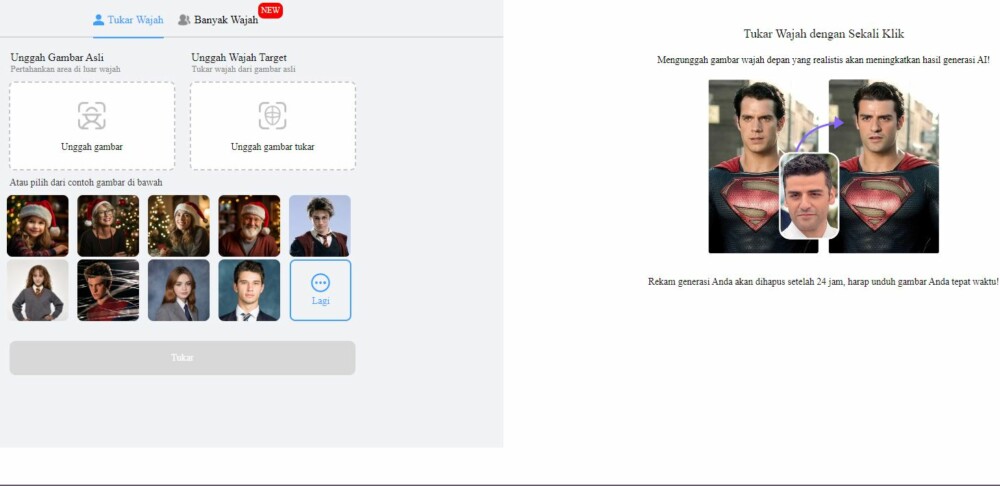This screenshot has height=486, width=1000.
Task: Click the face-swapped Superman result image
Action: (884, 166)
